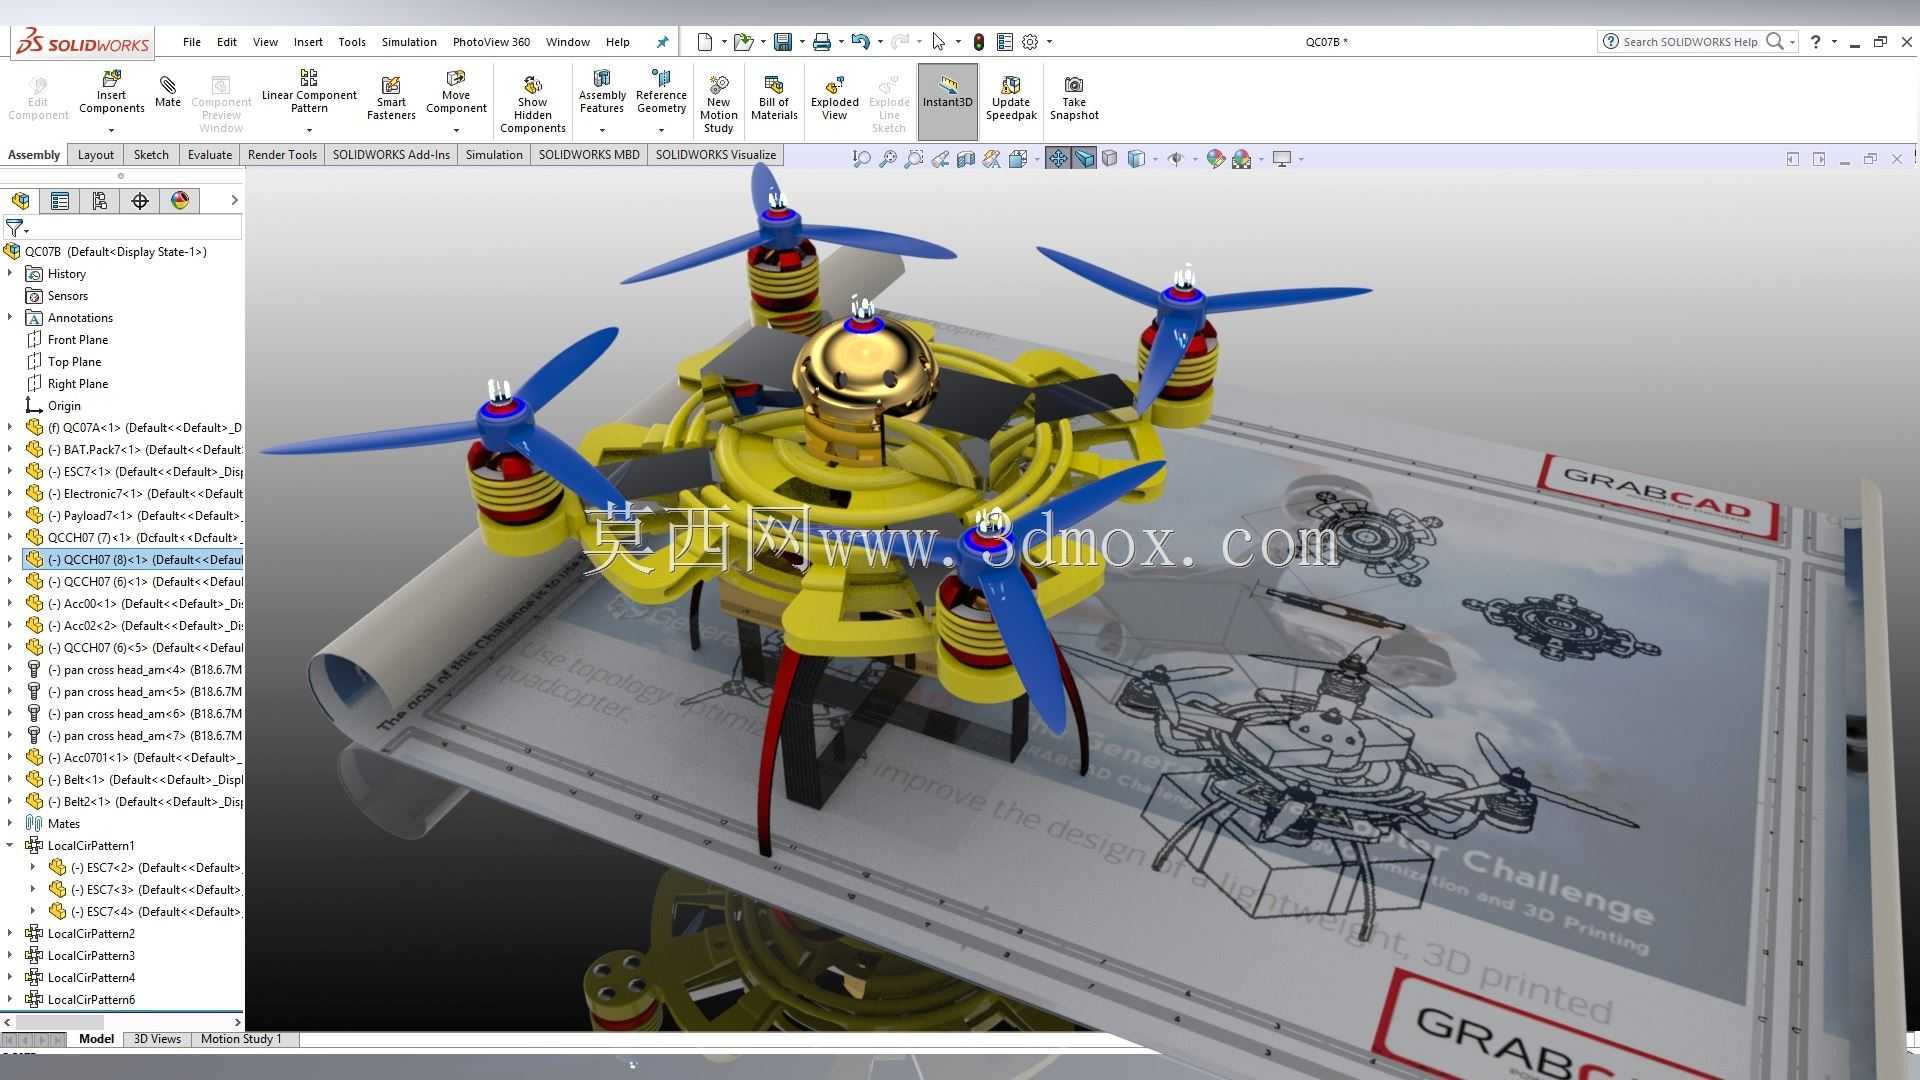Click the Search SOLIDWORKS Help field
This screenshot has width=1920, height=1080.
1688,42
